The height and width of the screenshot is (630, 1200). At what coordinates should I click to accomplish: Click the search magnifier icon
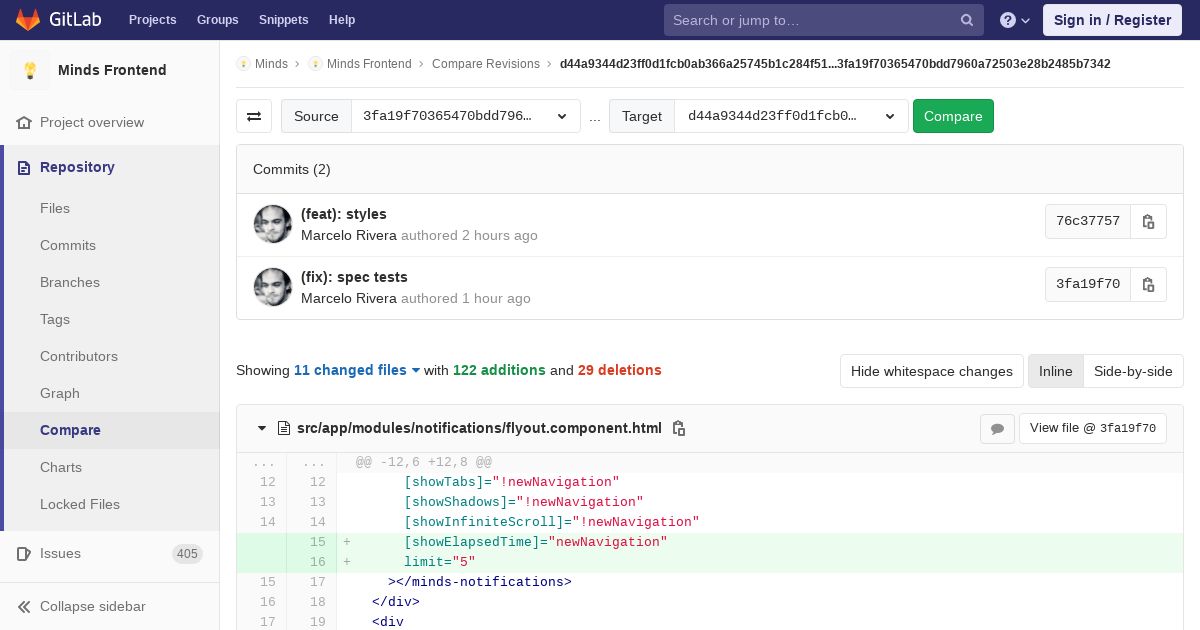[x=967, y=20]
